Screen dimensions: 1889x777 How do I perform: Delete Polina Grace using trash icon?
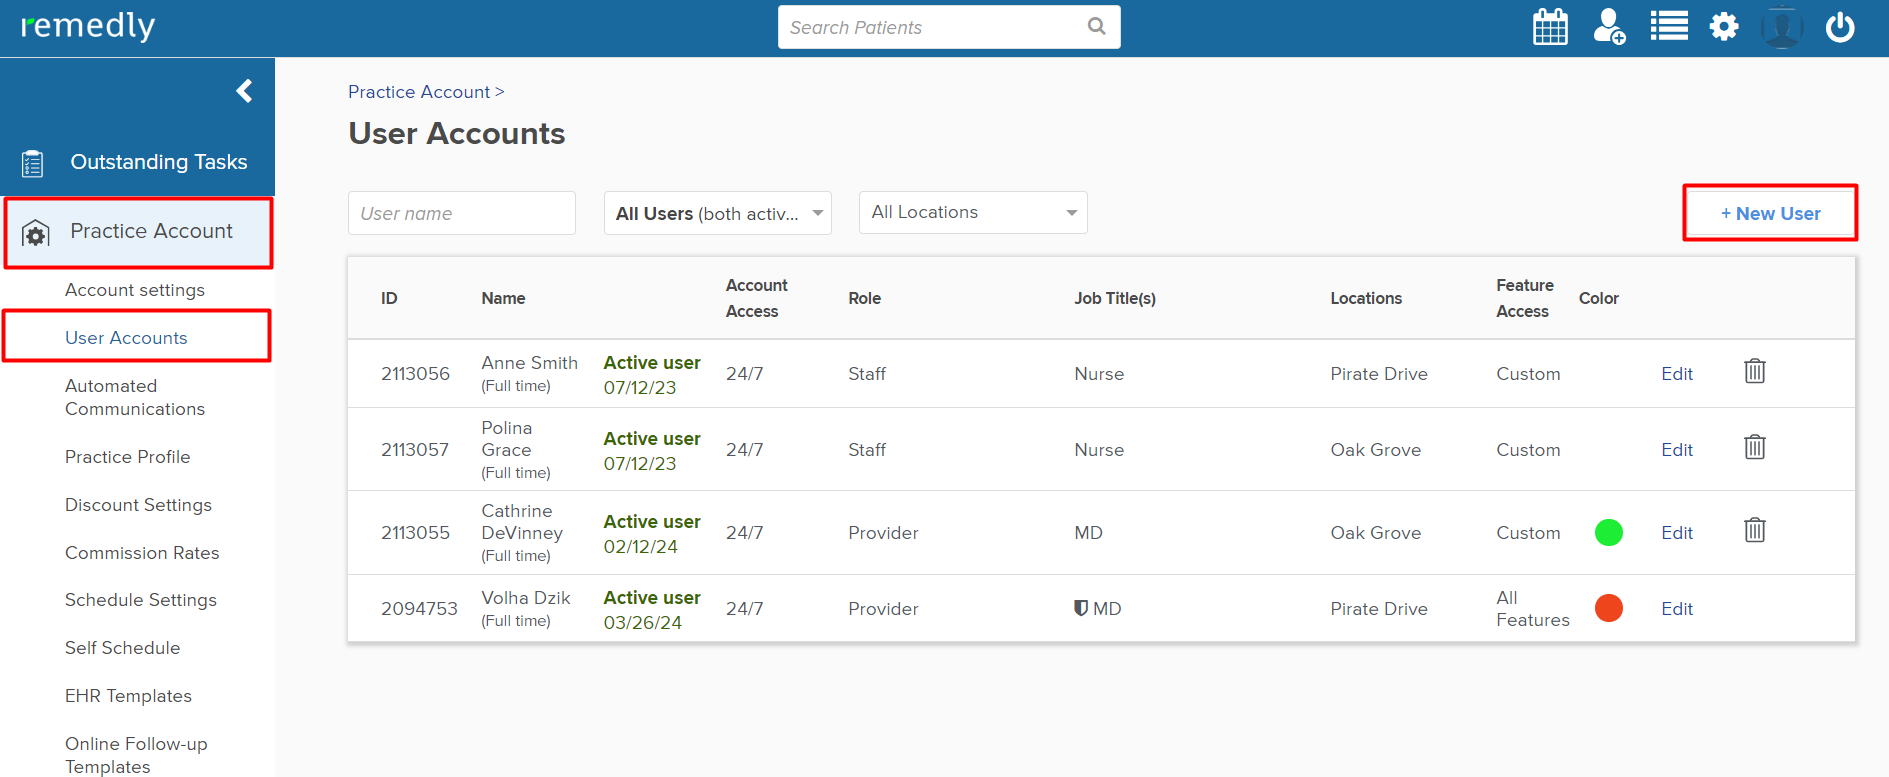click(x=1755, y=447)
